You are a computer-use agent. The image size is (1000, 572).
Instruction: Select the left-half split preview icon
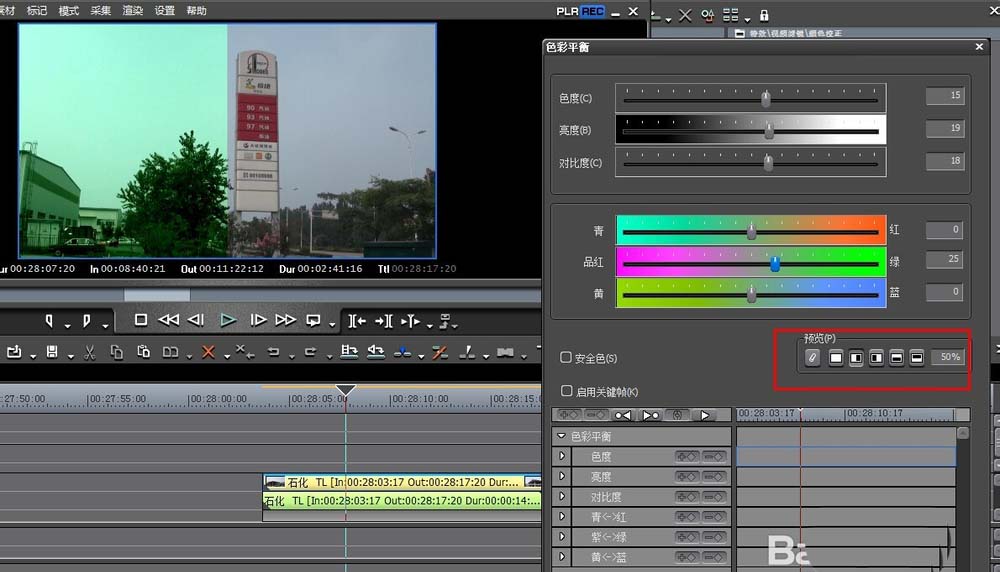tap(856, 357)
